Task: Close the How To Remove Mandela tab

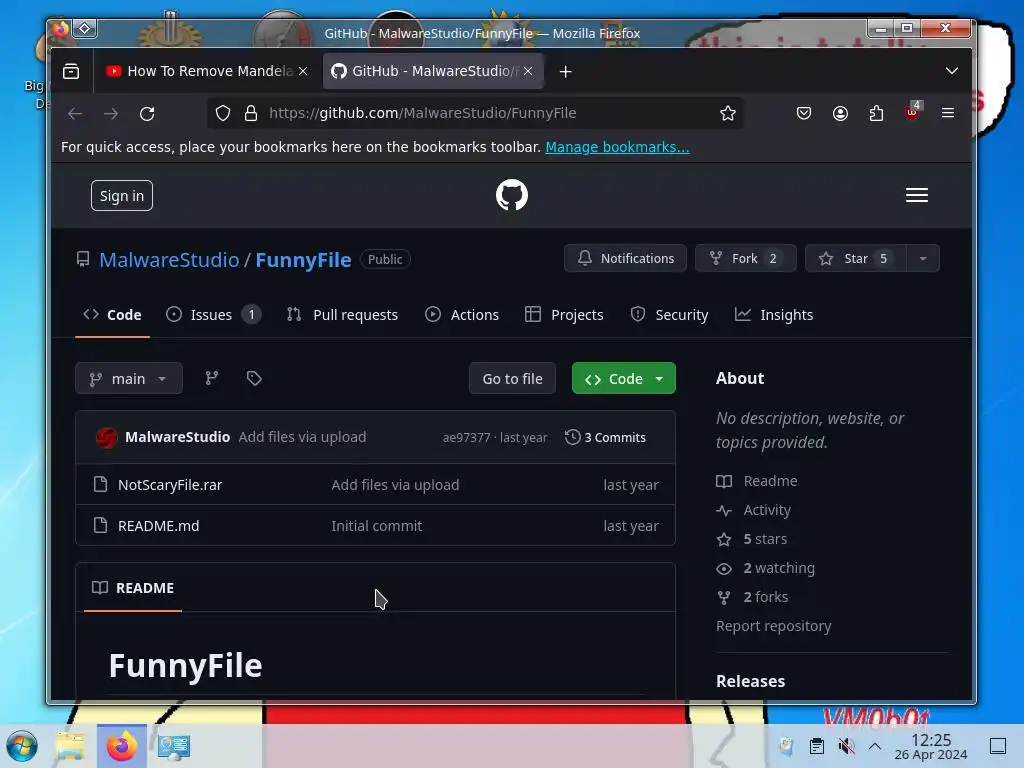Action: tap(303, 71)
